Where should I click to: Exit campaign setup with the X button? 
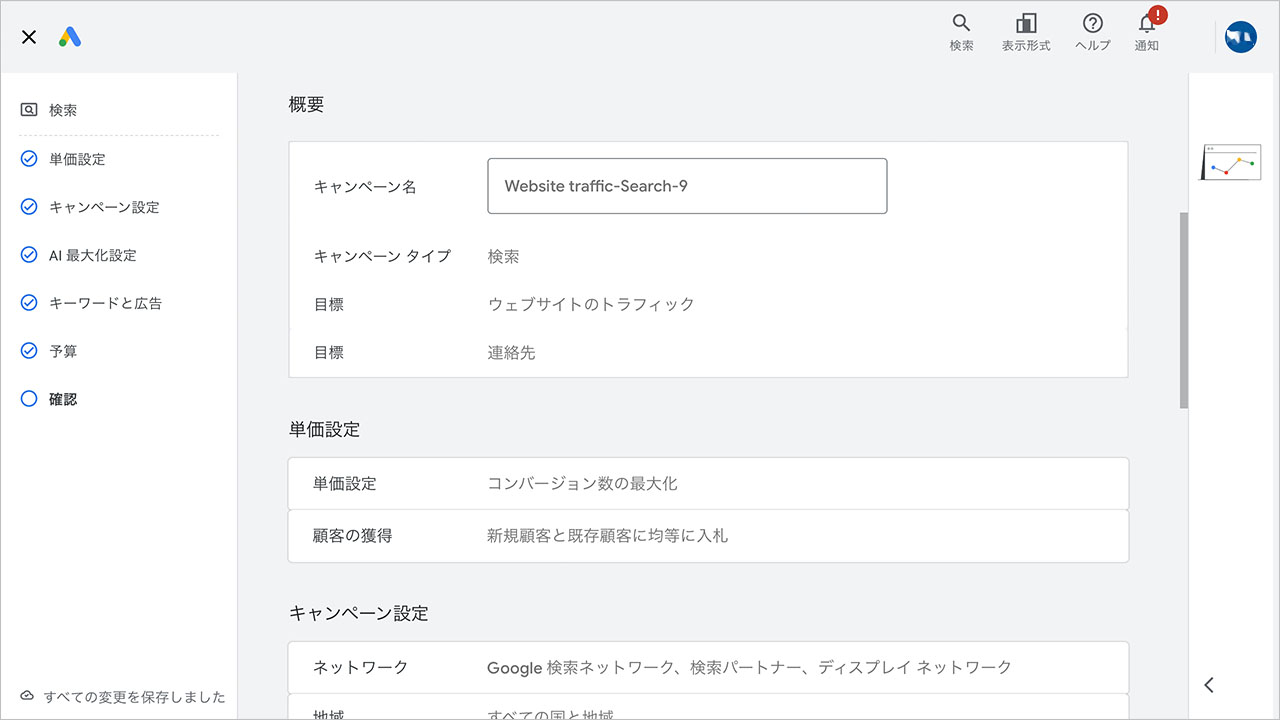tap(28, 37)
